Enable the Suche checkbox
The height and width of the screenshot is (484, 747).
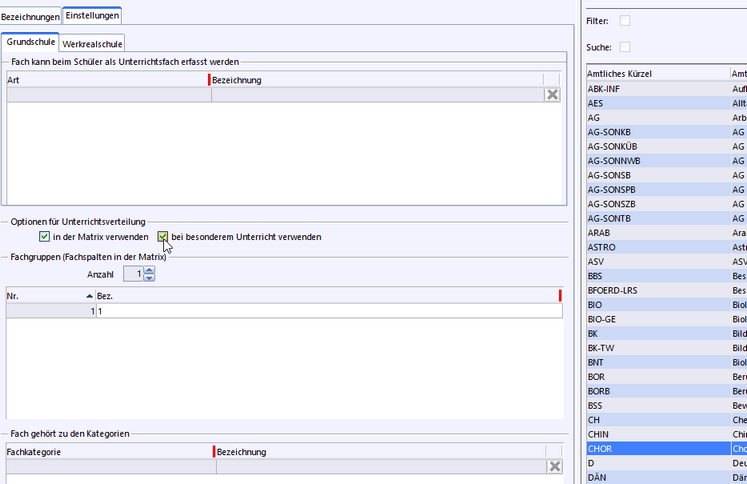pos(625,47)
